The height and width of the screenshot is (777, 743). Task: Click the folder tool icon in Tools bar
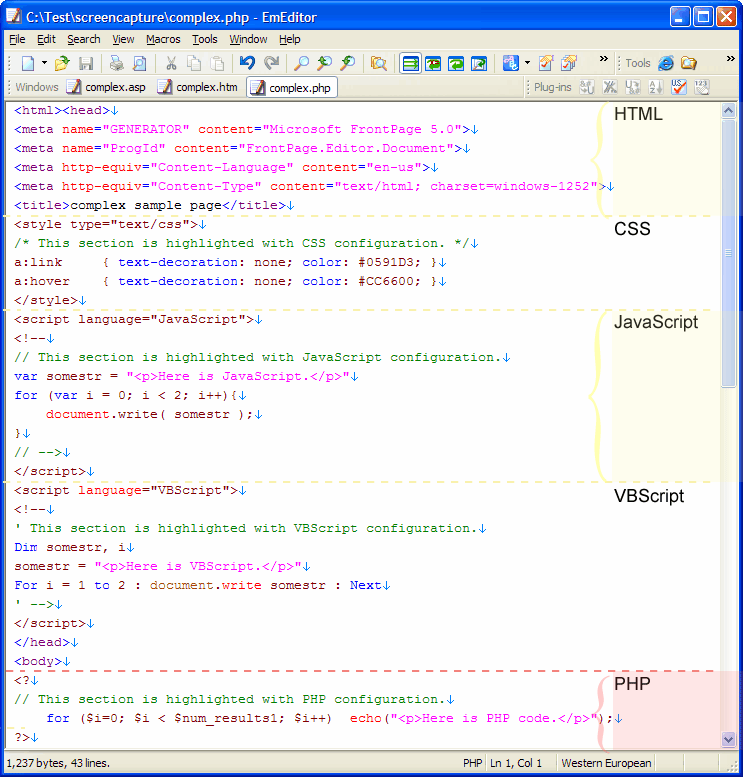pos(689,63)
